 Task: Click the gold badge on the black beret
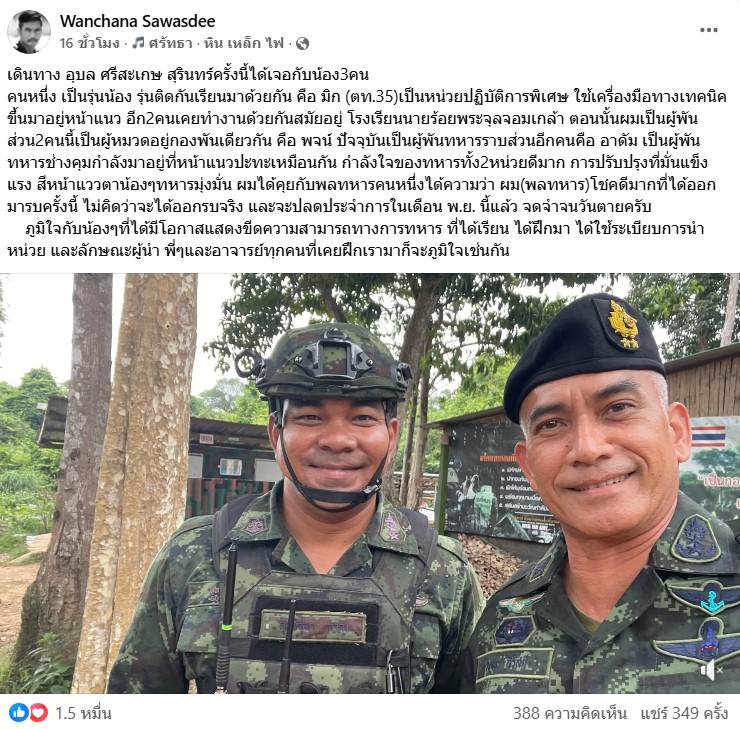(x=623, y=325)
